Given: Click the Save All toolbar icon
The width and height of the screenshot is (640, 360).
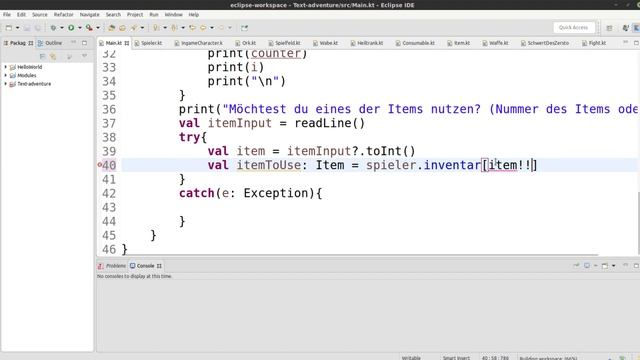Looking at the screenshot, I should (38, 28).
